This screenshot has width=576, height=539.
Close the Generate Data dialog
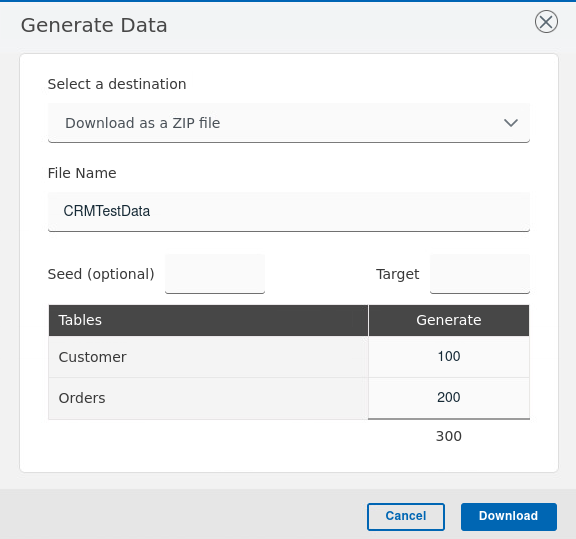tap(546, 22)
